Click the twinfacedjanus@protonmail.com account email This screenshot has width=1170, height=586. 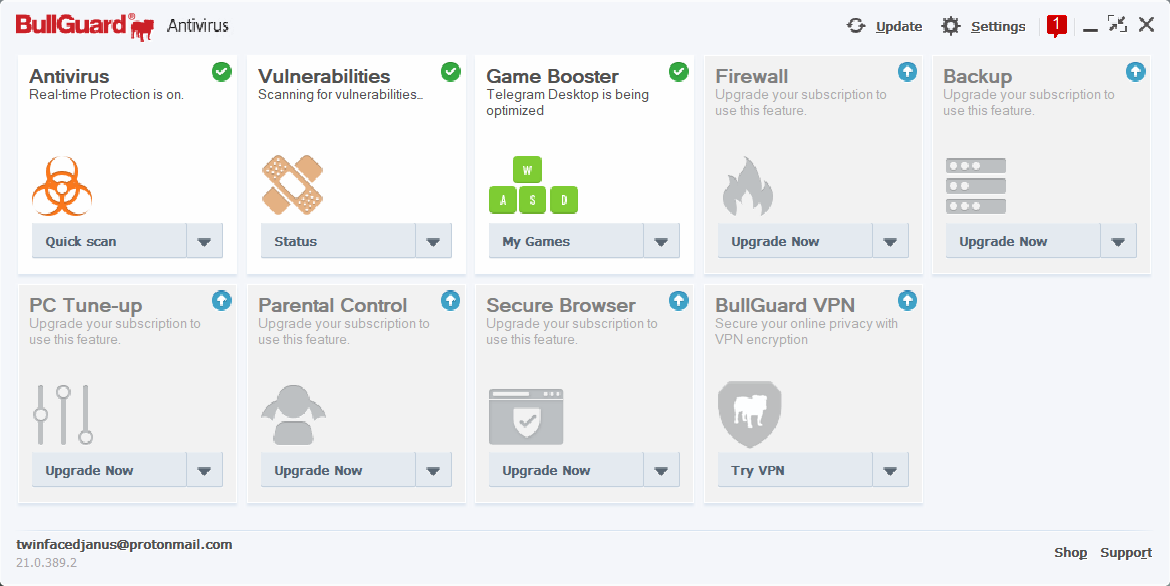pos(124,544)
